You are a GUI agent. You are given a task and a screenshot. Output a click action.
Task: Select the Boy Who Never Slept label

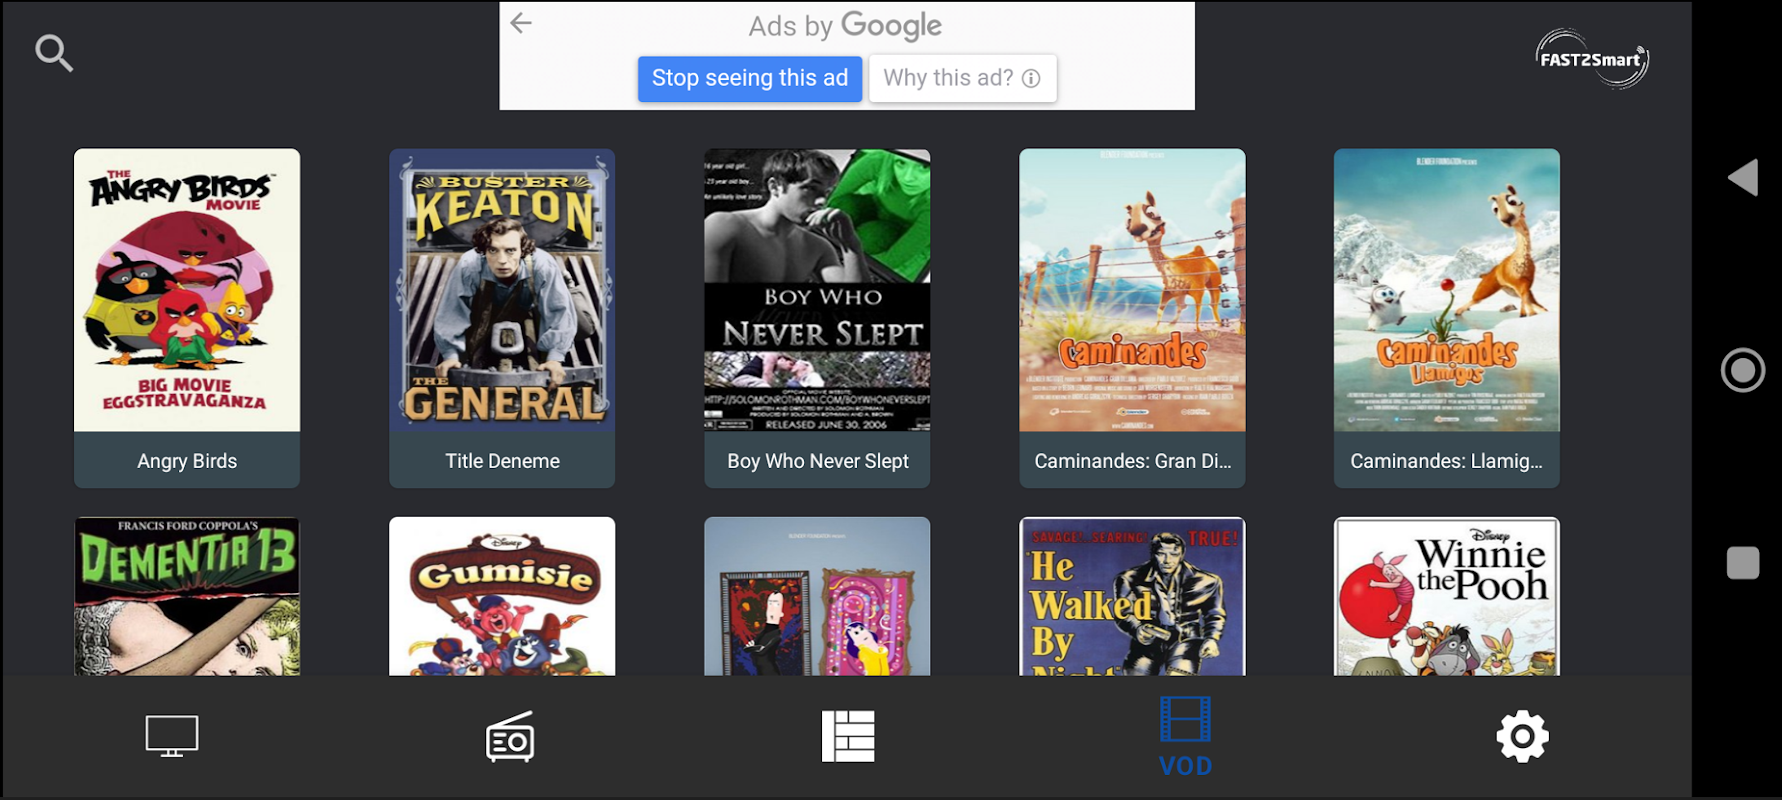[x=818, y=461]
